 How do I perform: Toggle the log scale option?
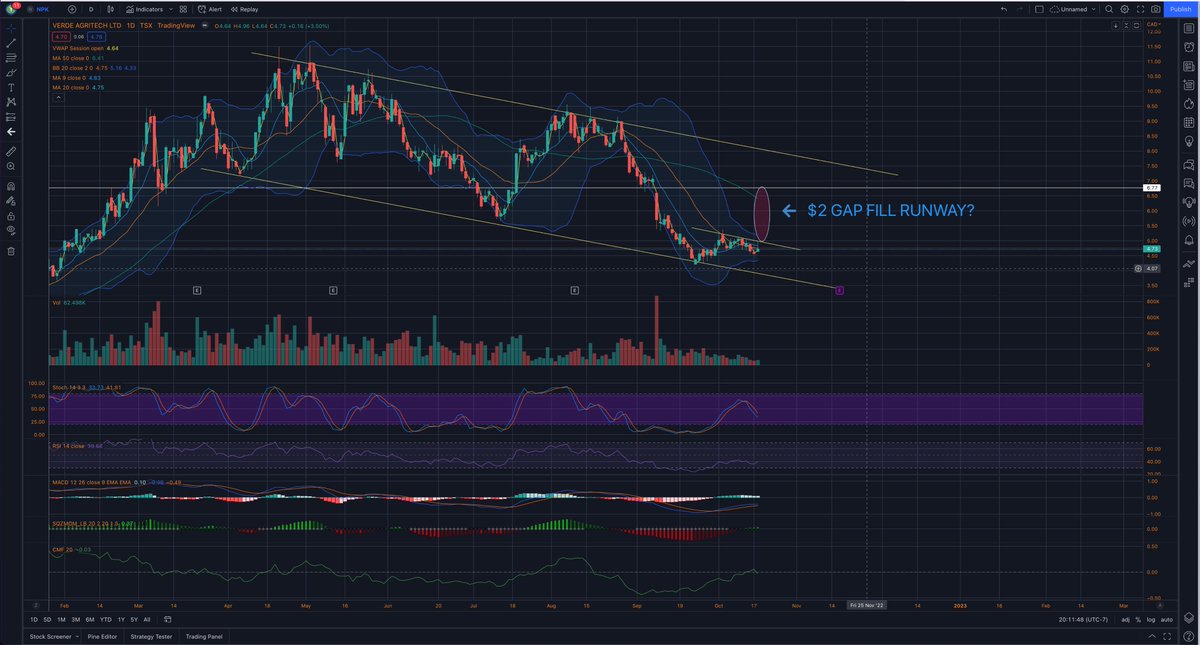point(1151,620)
